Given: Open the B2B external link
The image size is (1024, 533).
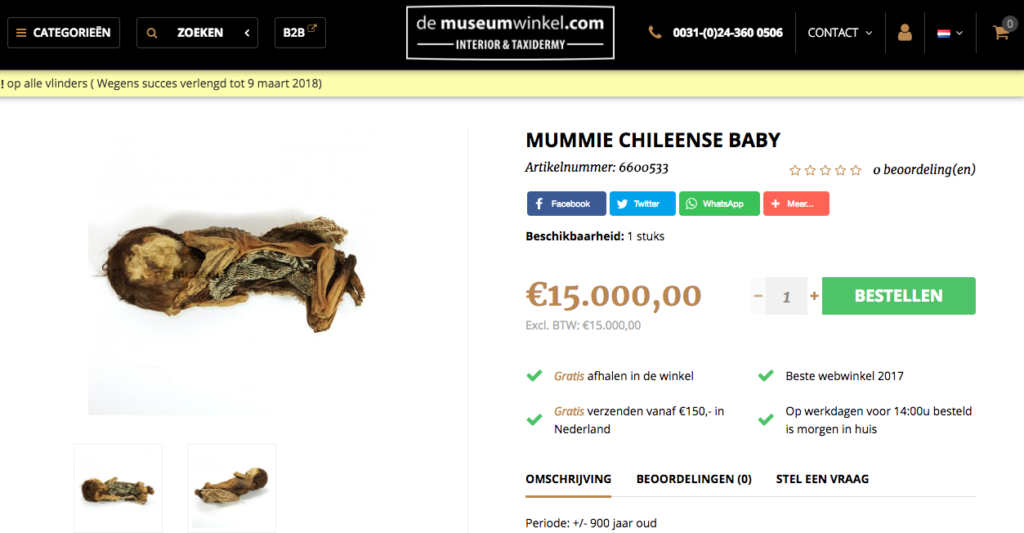Looking at the screenshot, I should tap(299, 32).
